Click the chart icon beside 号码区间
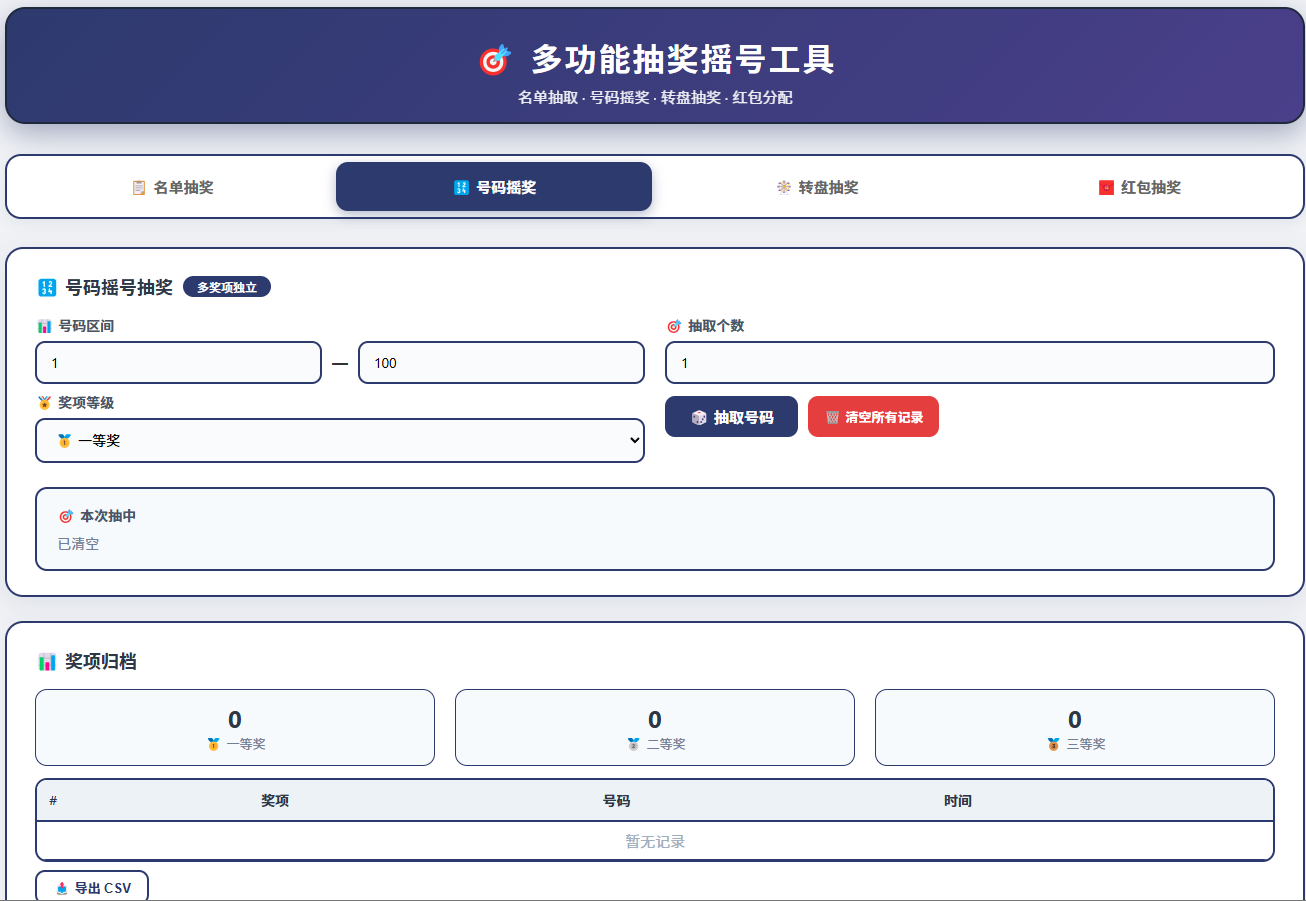This screenshot has height=901, width=1306. click(44, 326)
